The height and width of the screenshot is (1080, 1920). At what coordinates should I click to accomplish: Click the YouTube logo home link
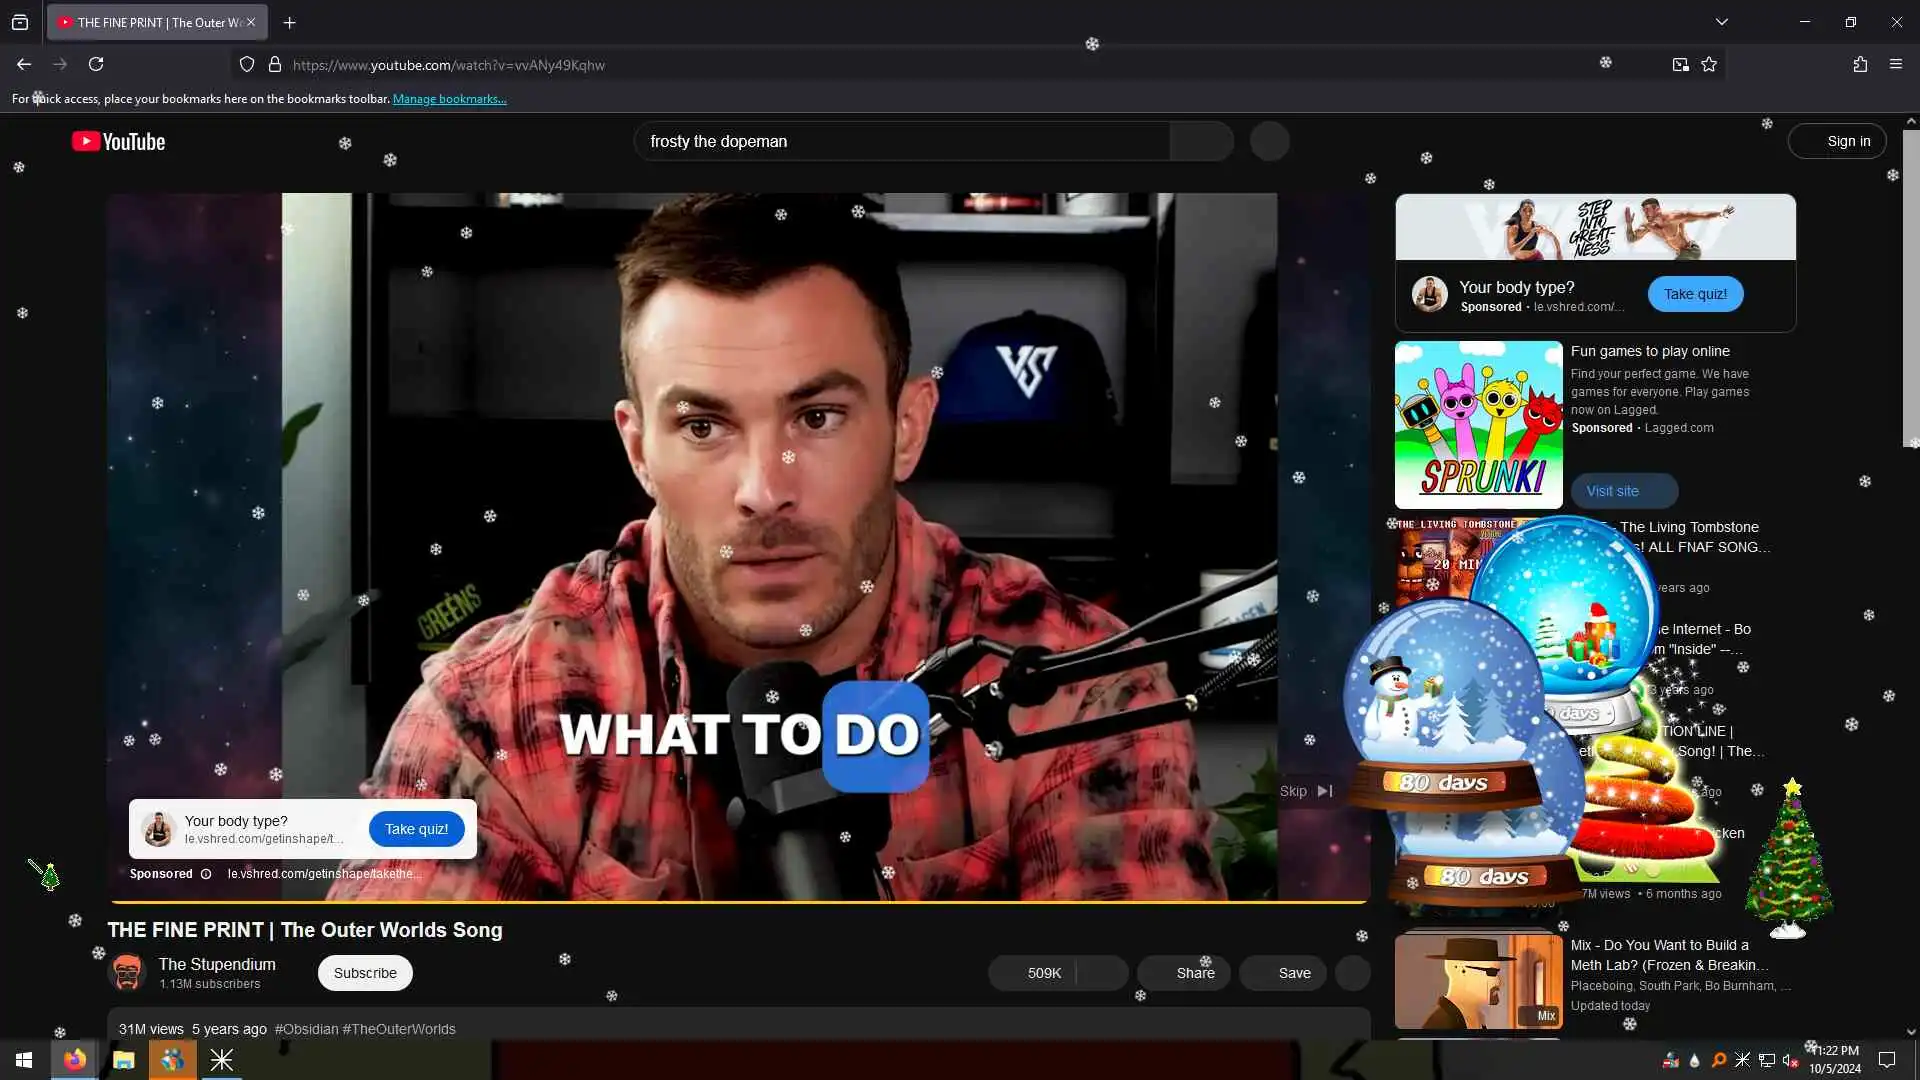coord(119,142)
